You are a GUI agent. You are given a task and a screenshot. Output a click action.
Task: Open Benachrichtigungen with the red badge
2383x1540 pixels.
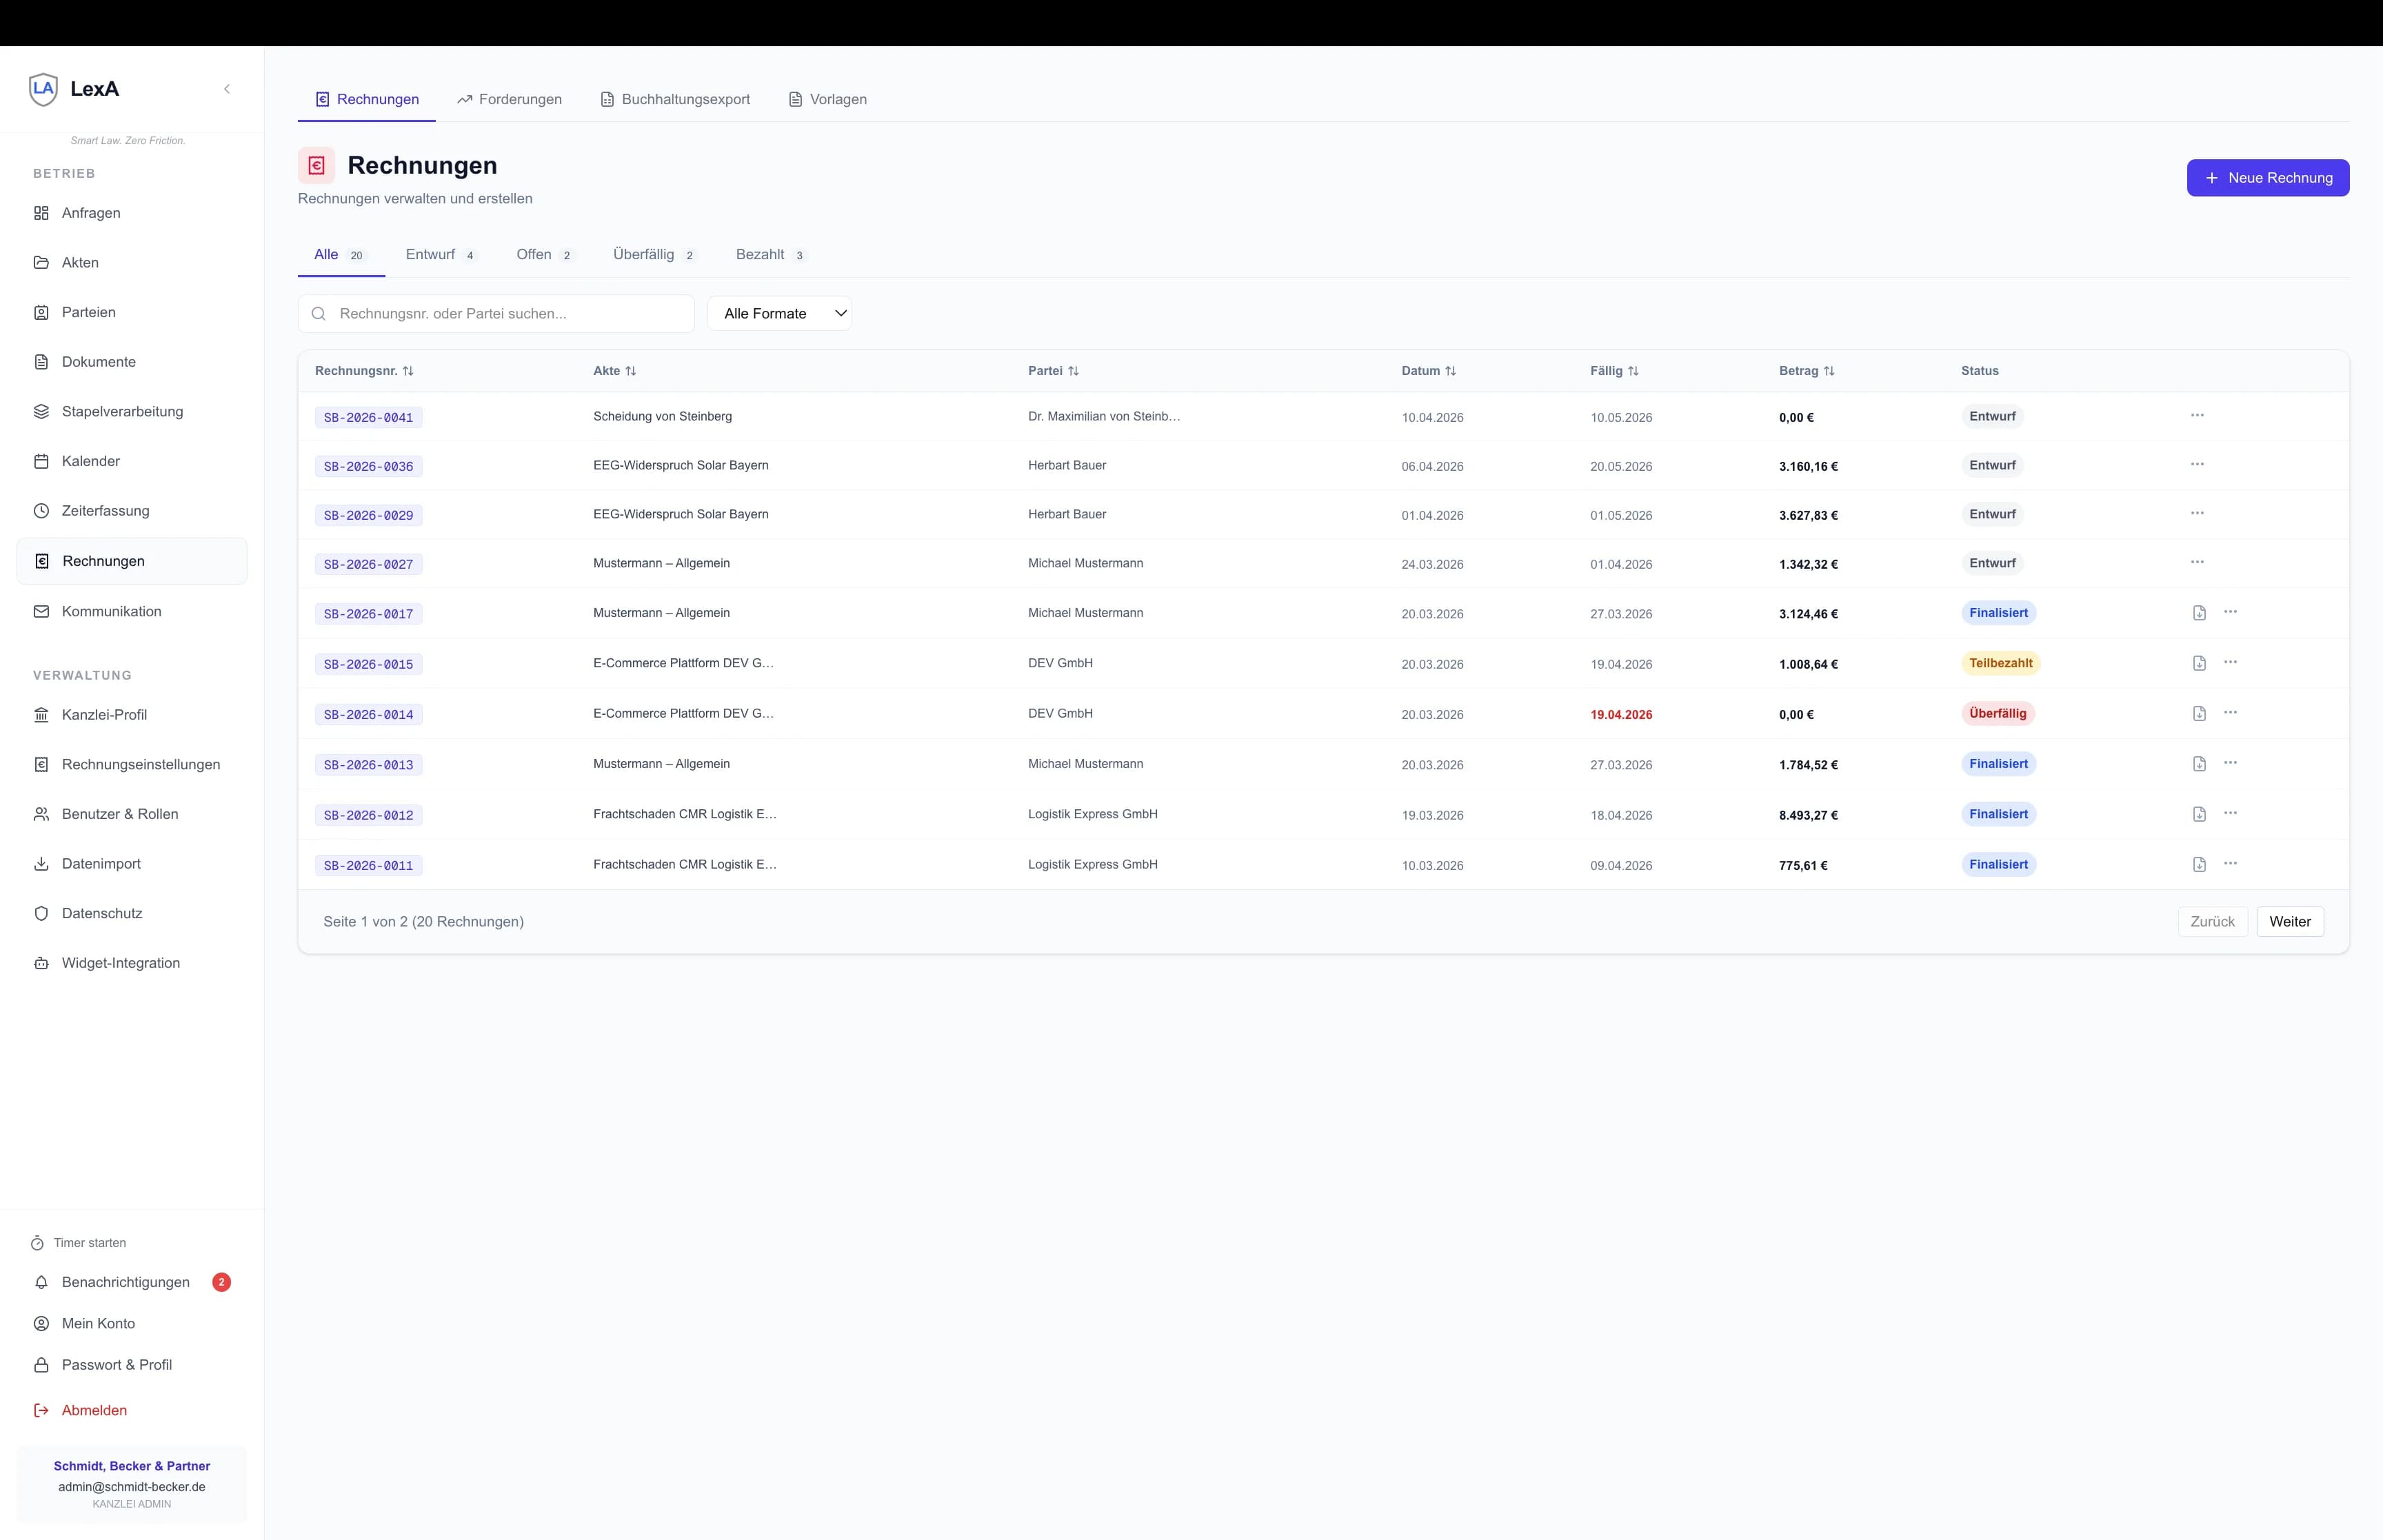(126, 1282)
